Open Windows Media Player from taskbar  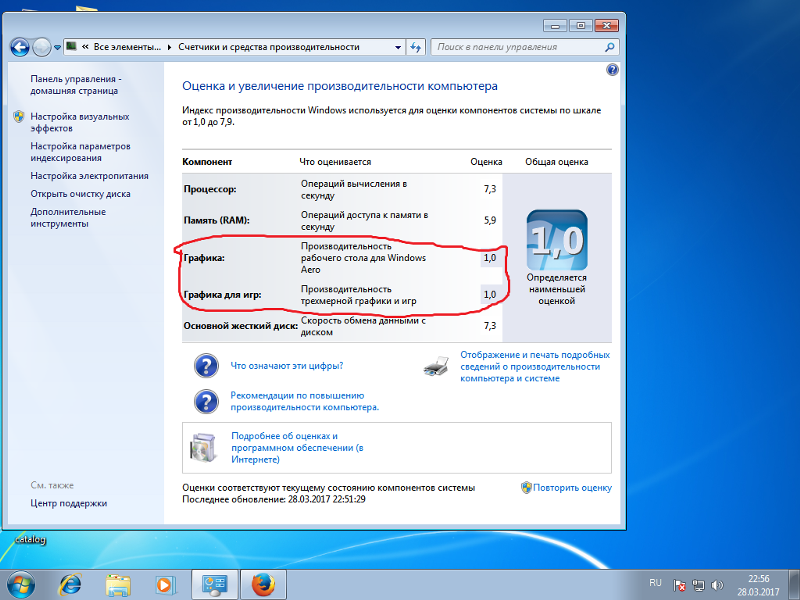(165, 585)
